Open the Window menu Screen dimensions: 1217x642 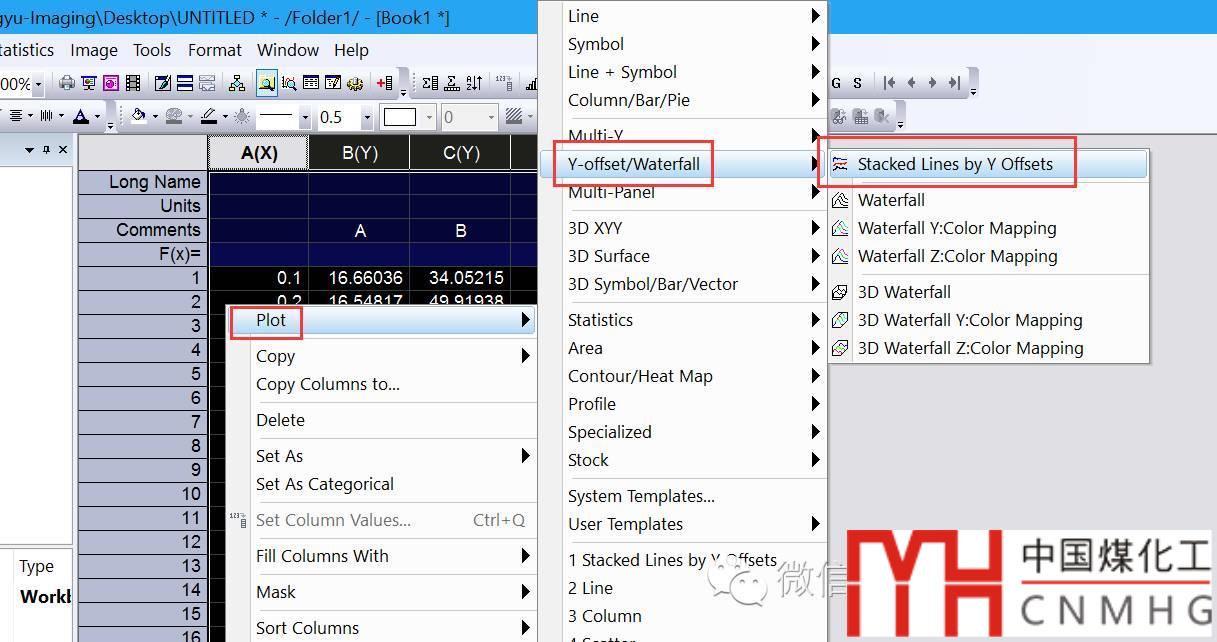point(288,50)
